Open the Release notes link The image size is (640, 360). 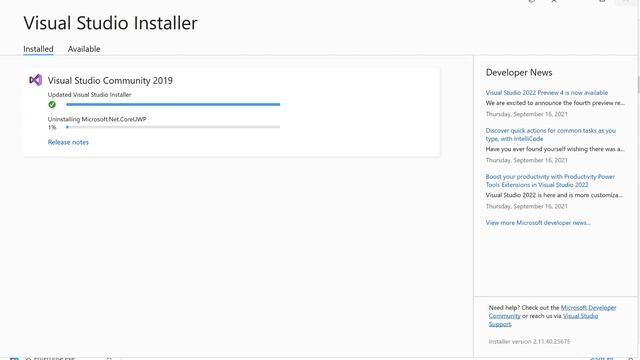68,142
